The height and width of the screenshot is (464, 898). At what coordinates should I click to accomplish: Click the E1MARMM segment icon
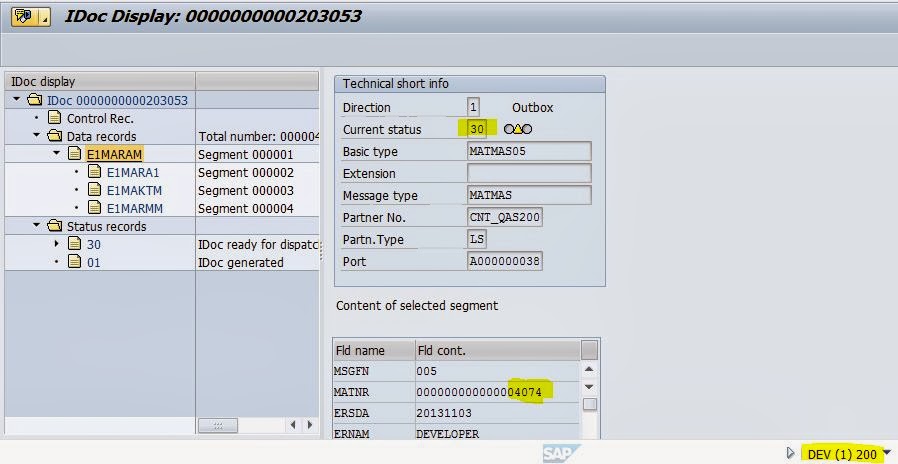94,207
